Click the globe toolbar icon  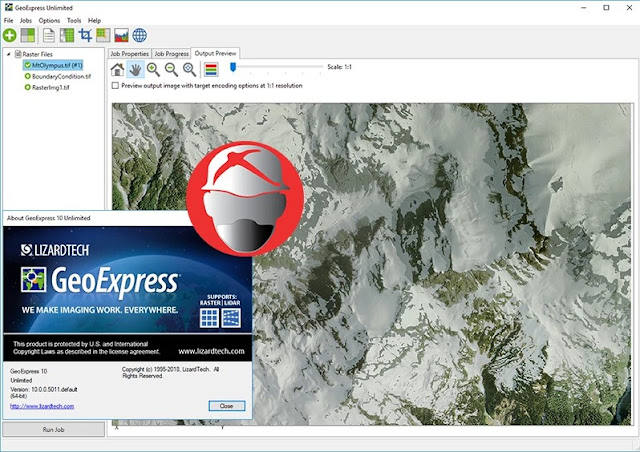140,36
